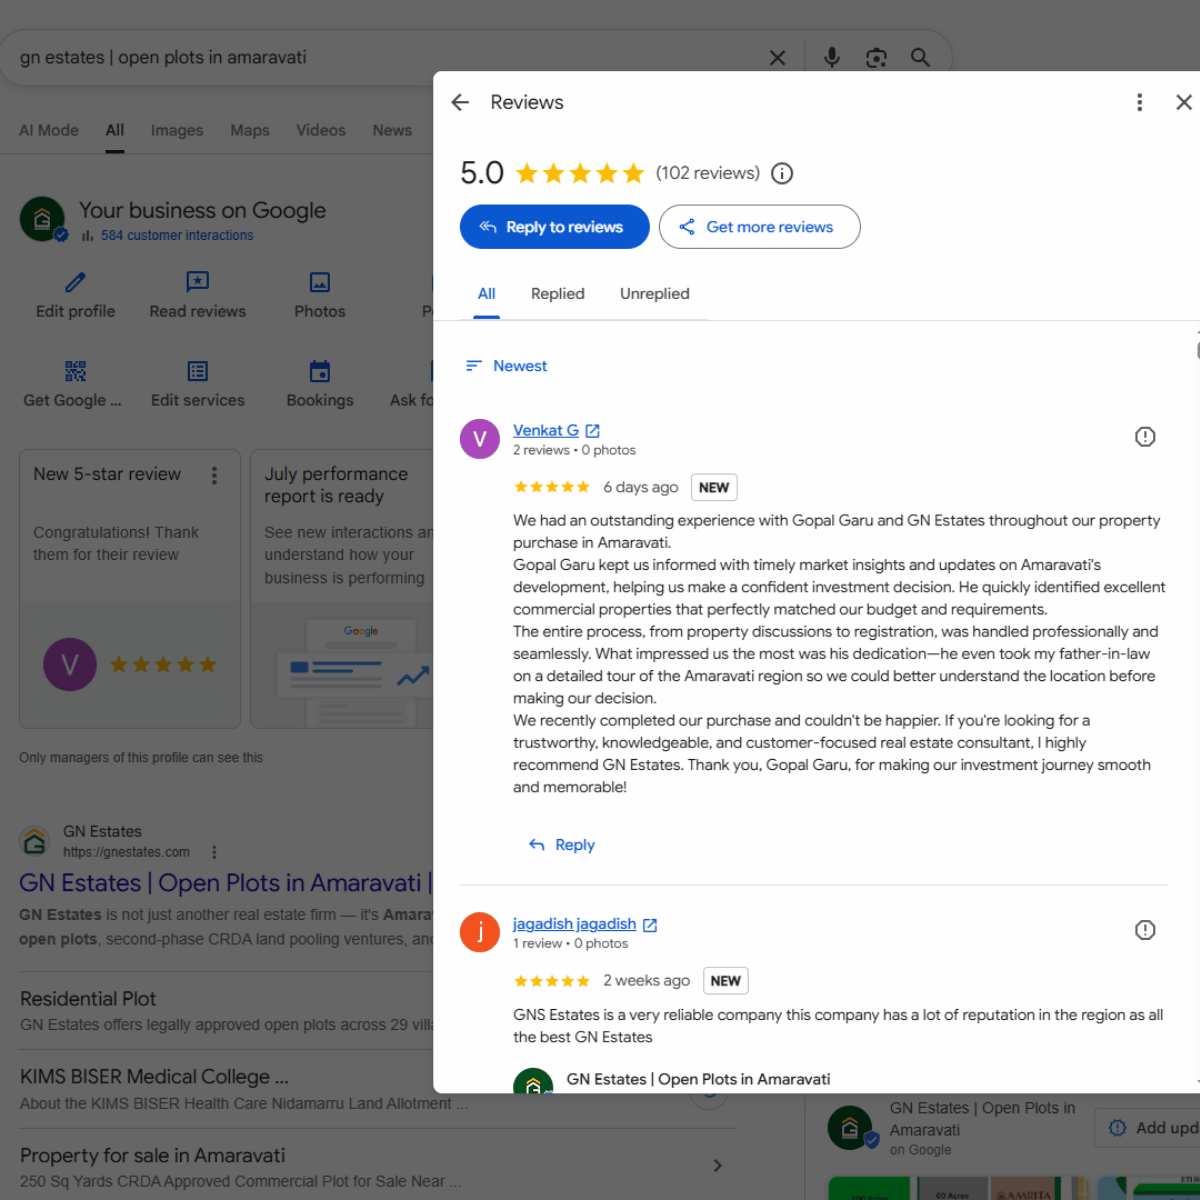Open New 5-star review card menu

pos(214,475)
